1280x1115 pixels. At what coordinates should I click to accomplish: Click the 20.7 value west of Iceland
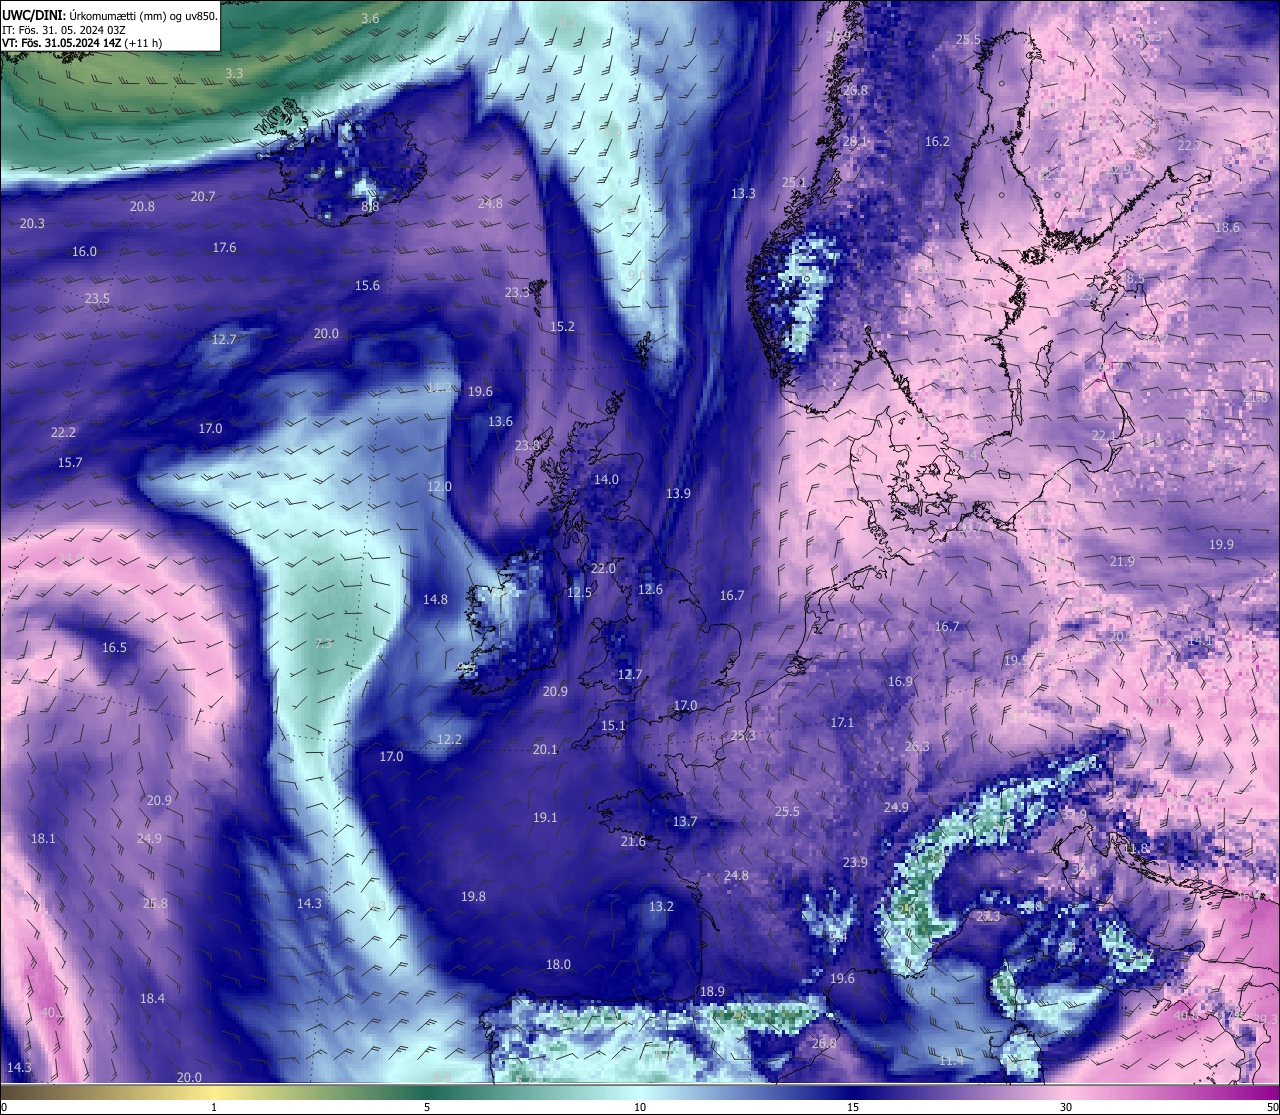click(x=203, y=196)
